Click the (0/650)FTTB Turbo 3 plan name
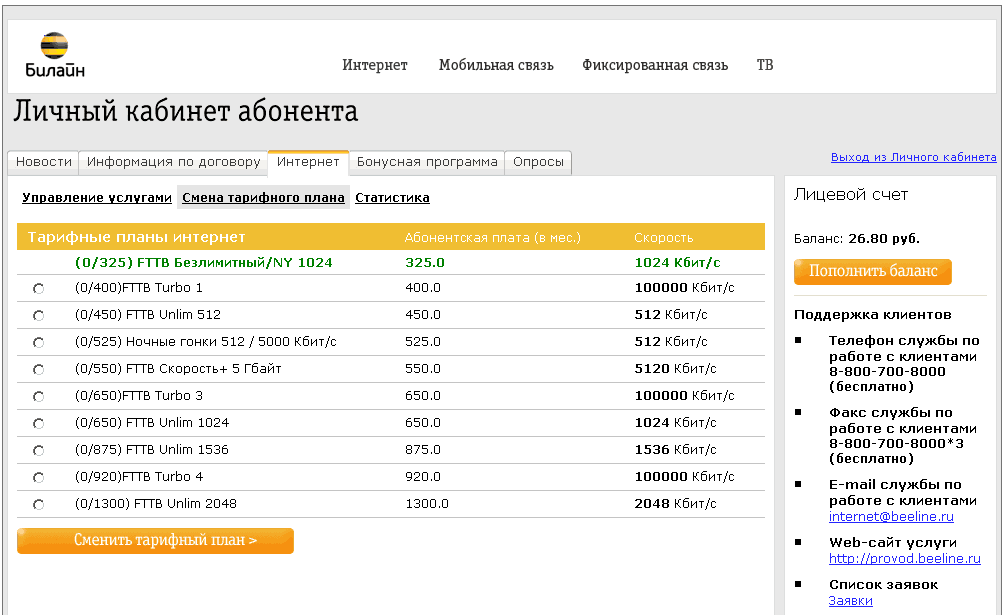1004x615 pixels. [139, 395]
